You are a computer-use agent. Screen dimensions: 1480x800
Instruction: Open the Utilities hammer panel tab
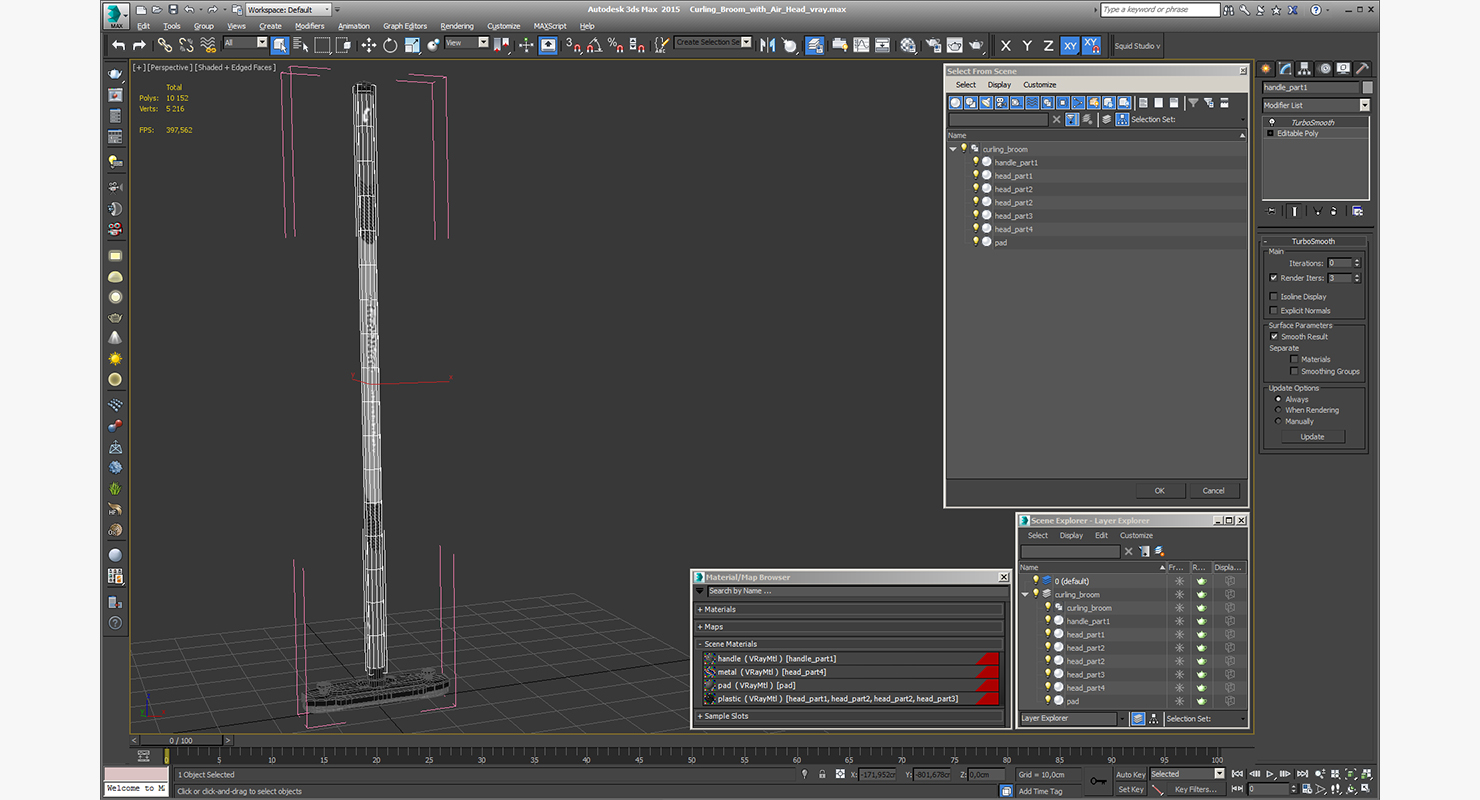[x=1362, y=68]
